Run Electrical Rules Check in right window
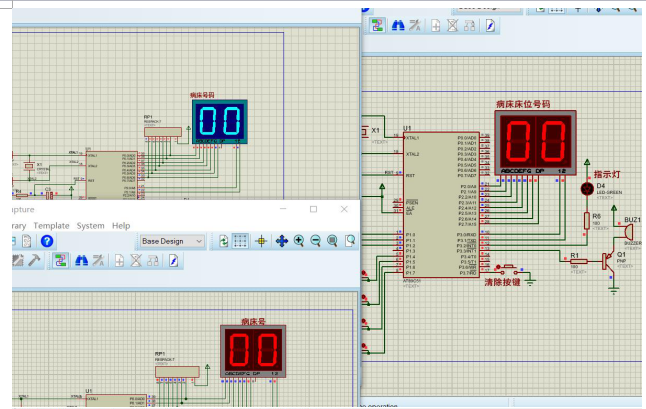The width and height of the screenshot is (646, 409). tap(490, 26)
